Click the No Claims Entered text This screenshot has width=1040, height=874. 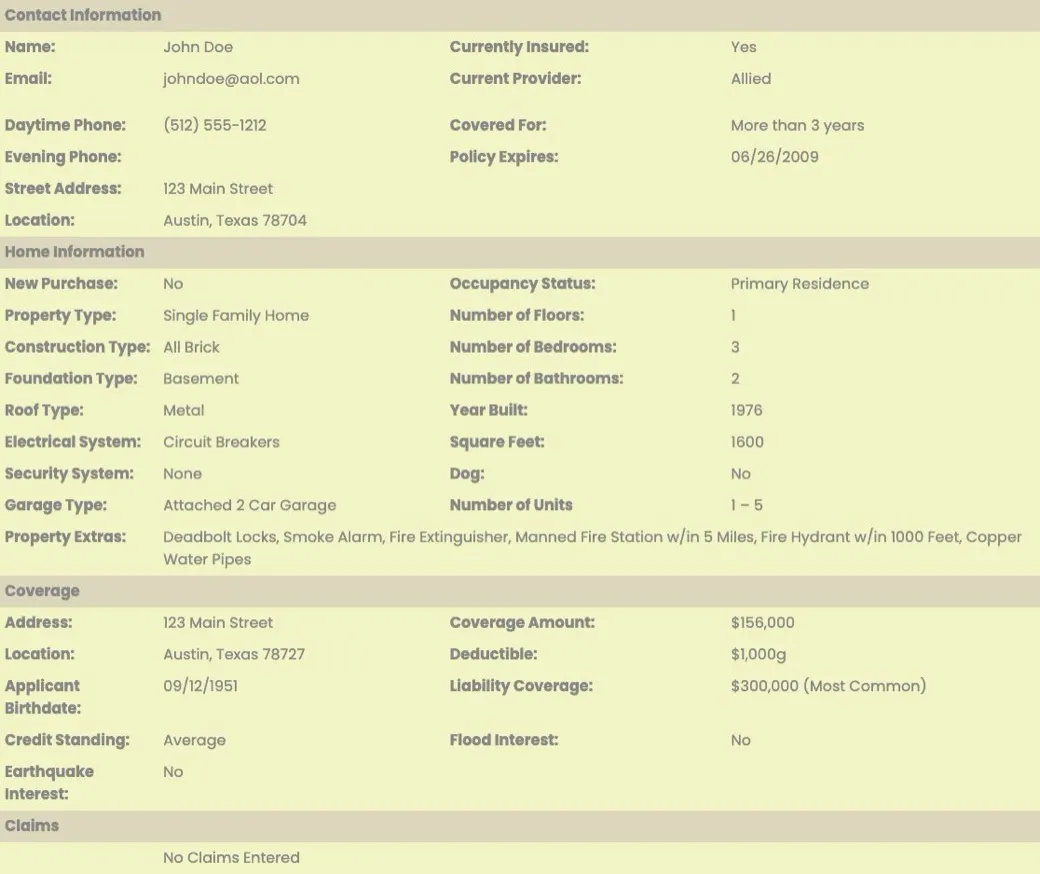[x=231, y=858]
